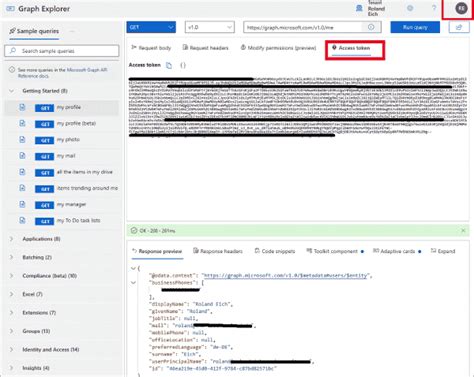Open the Adaptive cards tab

pos(397,251)
